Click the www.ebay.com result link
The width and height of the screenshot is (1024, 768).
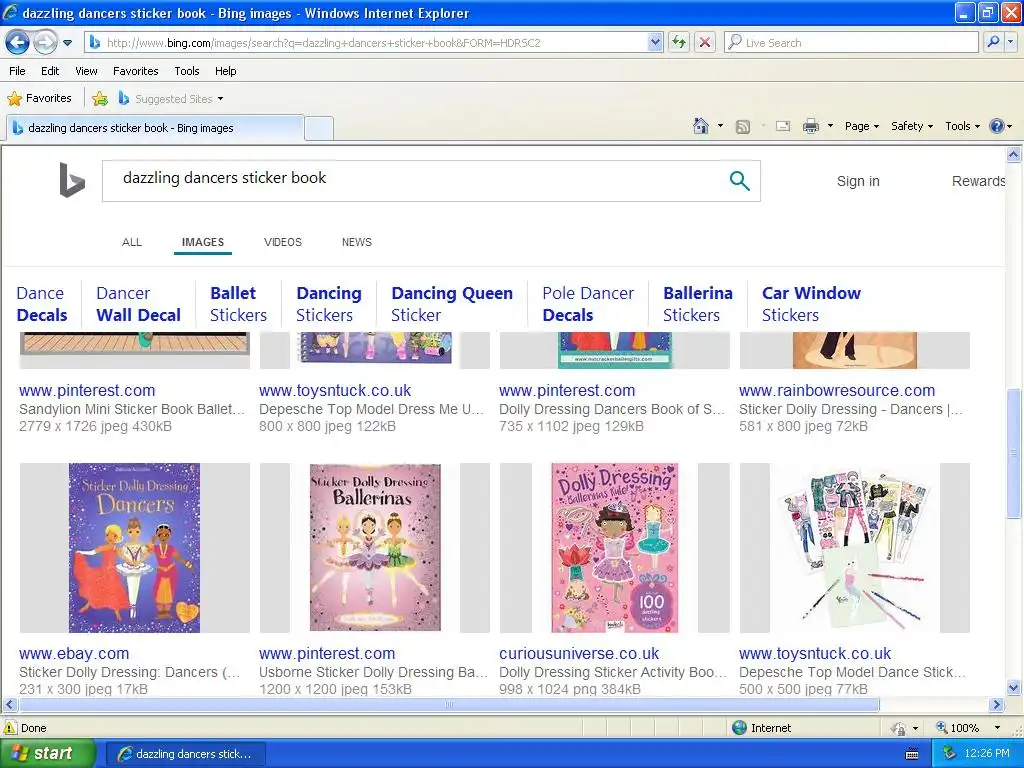click(x=74, y=653)
